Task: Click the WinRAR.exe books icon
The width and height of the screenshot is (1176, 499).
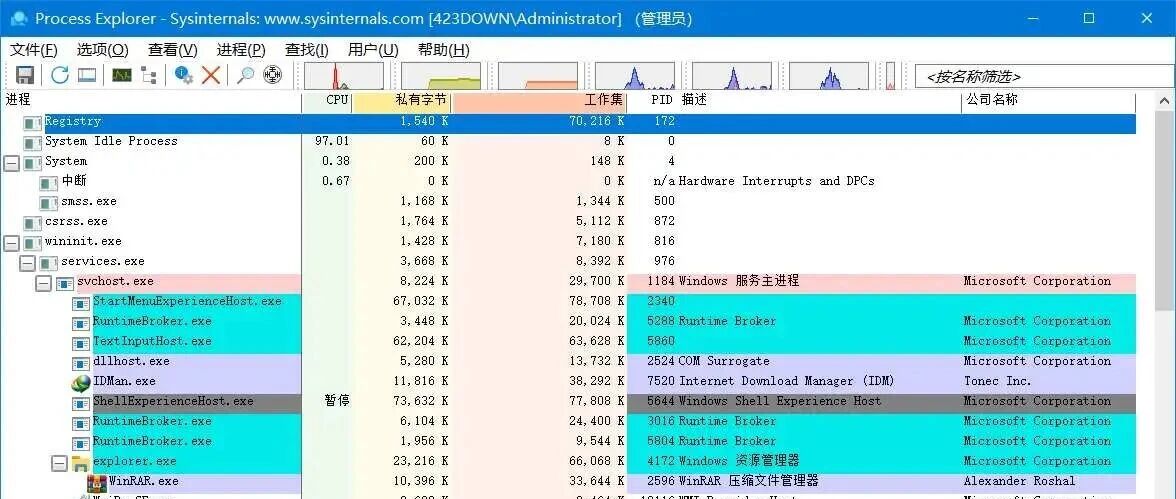Action: click(x=97, y=482)
